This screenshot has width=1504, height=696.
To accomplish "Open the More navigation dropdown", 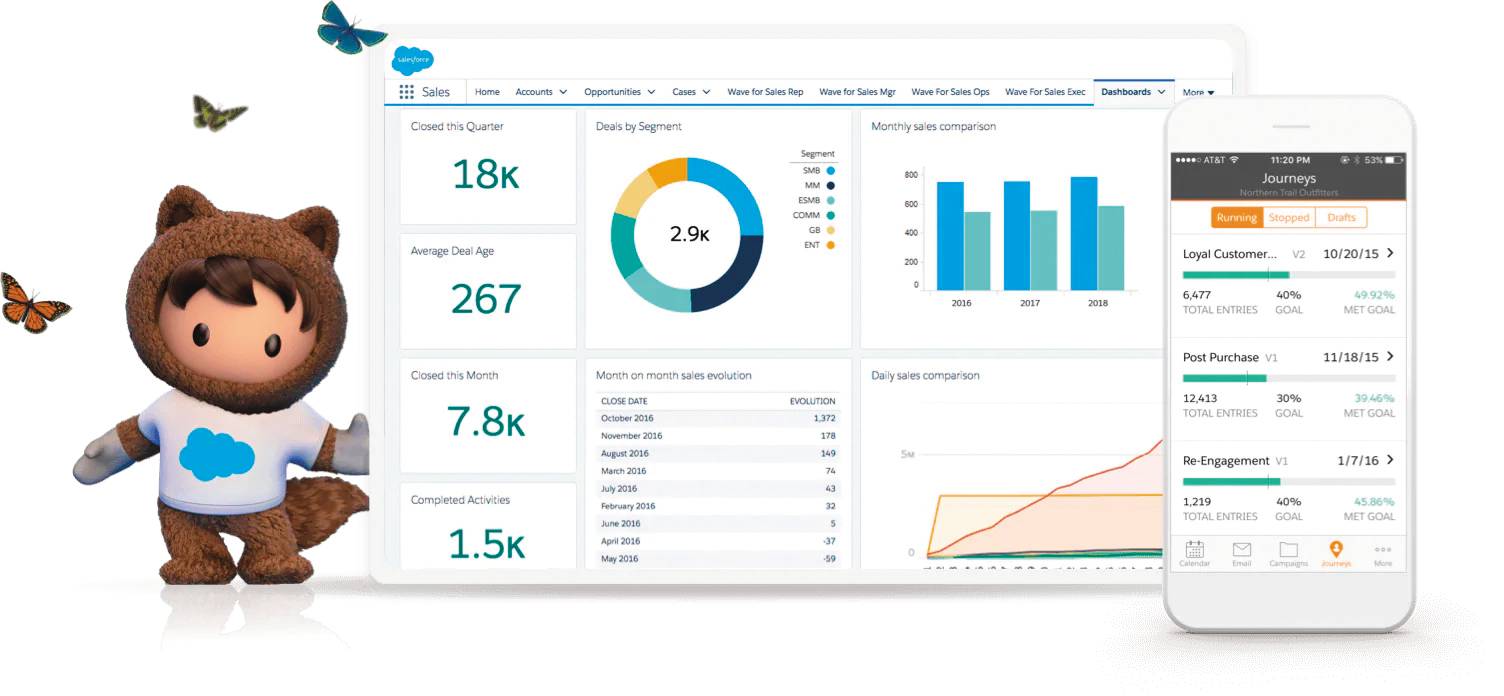I will [1198, 92].
